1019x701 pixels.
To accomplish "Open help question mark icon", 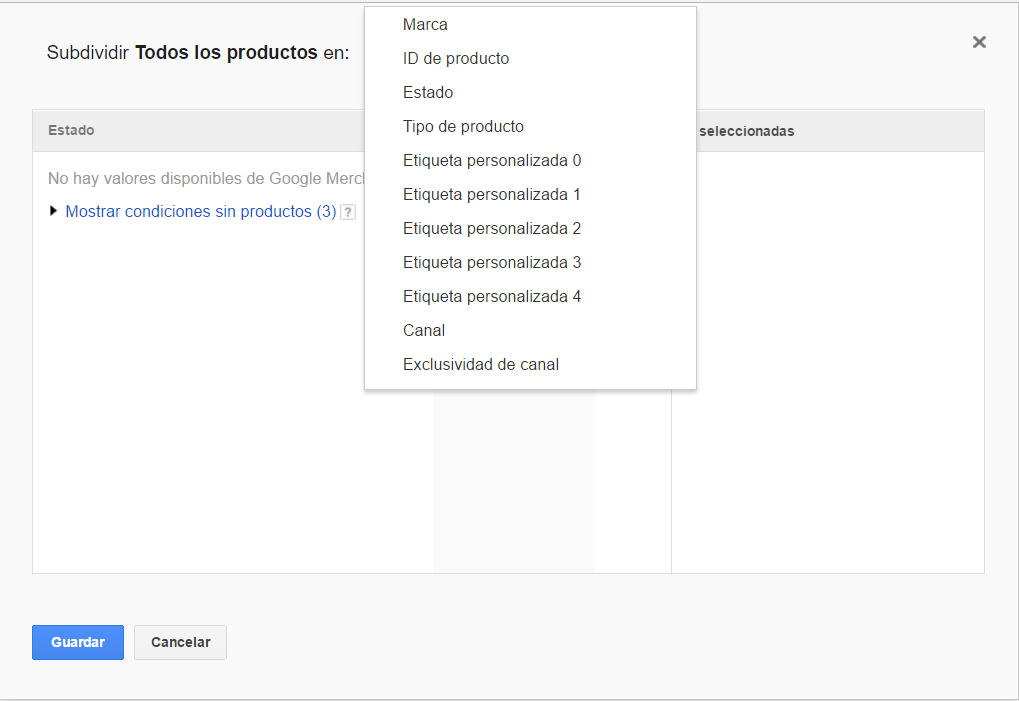I will coord(348,212).
